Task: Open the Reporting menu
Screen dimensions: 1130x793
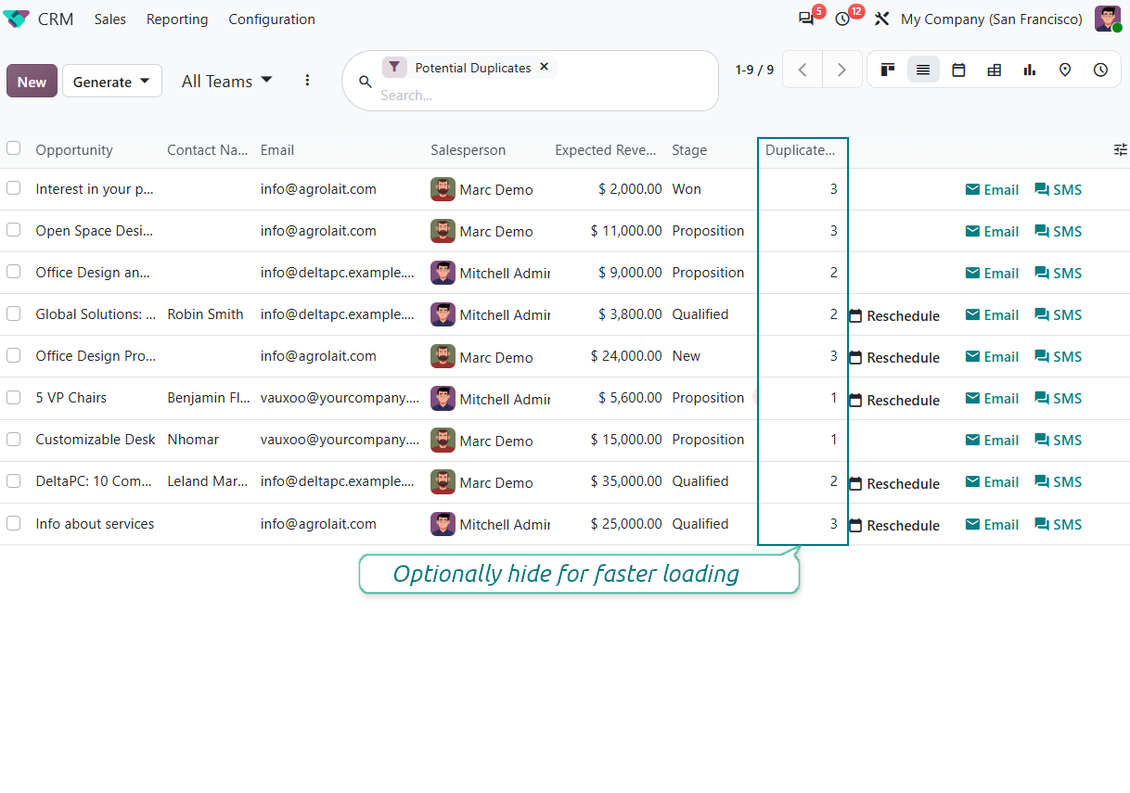Action: coord(177,19)
